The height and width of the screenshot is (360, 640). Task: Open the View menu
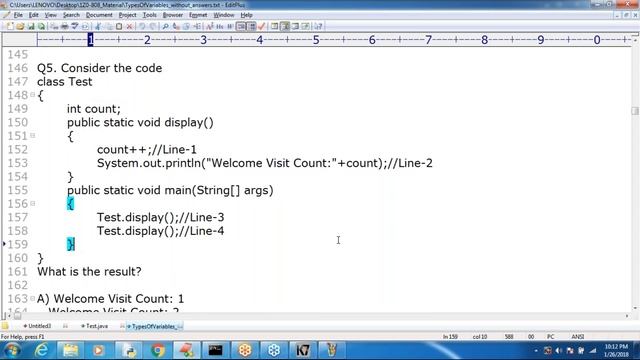tap(51, 15)
